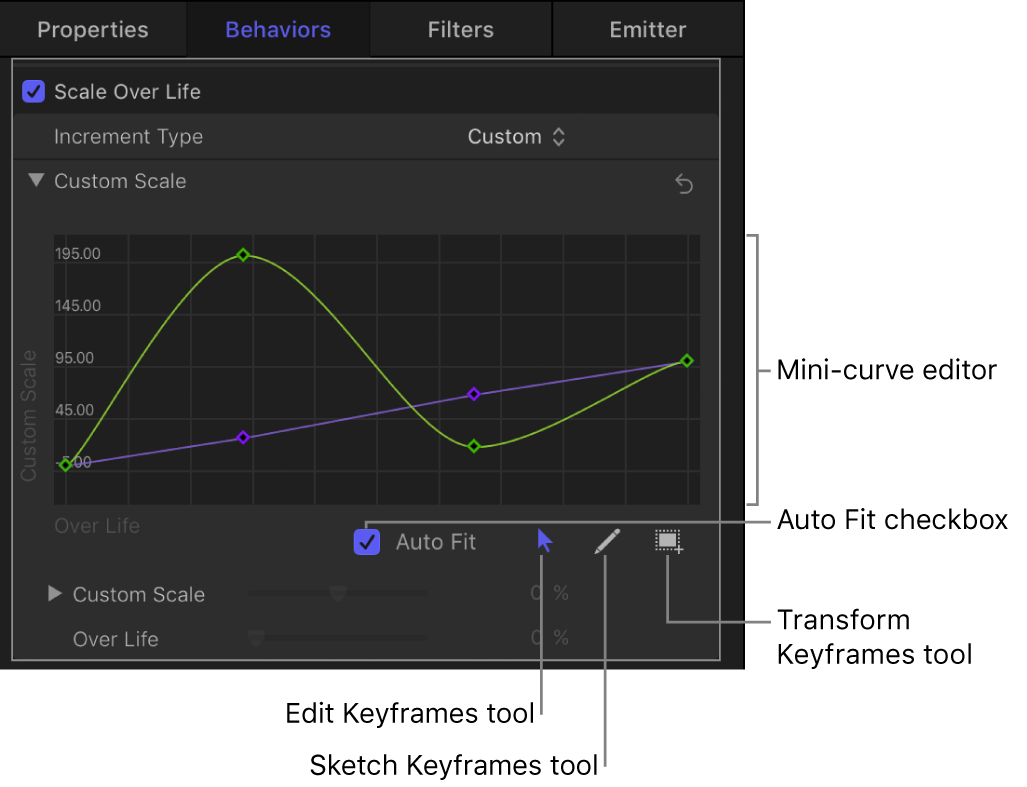This screenshot has width=1027, height=787.
Task: Reset Custom Scale using the reset arrow
Action: point(684,184)
